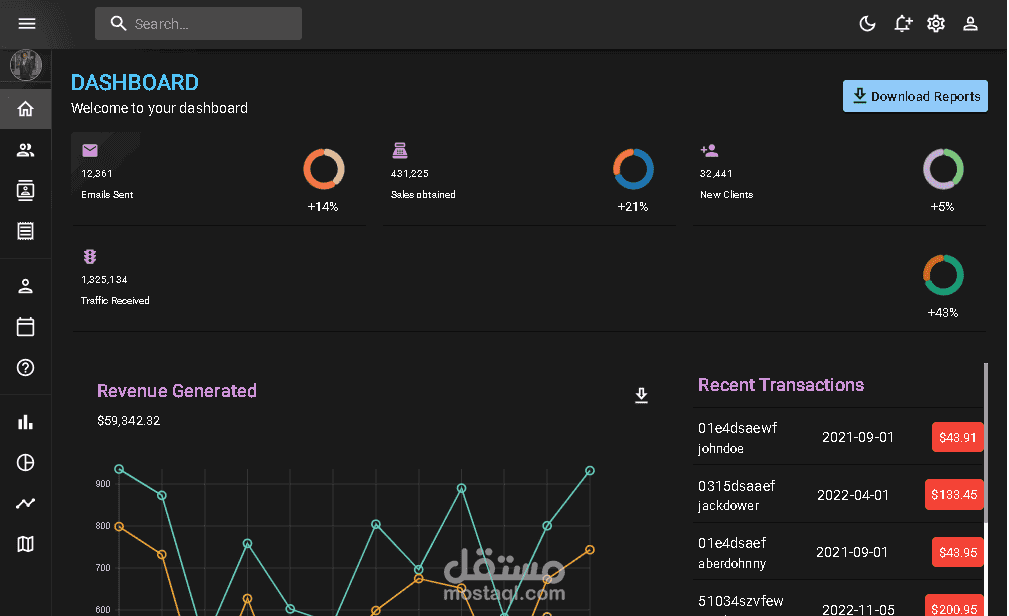The image size is (1009, 616).
Task: Open the hamburger menu icon
Action: pyautogui.click(x=26, y=24)
